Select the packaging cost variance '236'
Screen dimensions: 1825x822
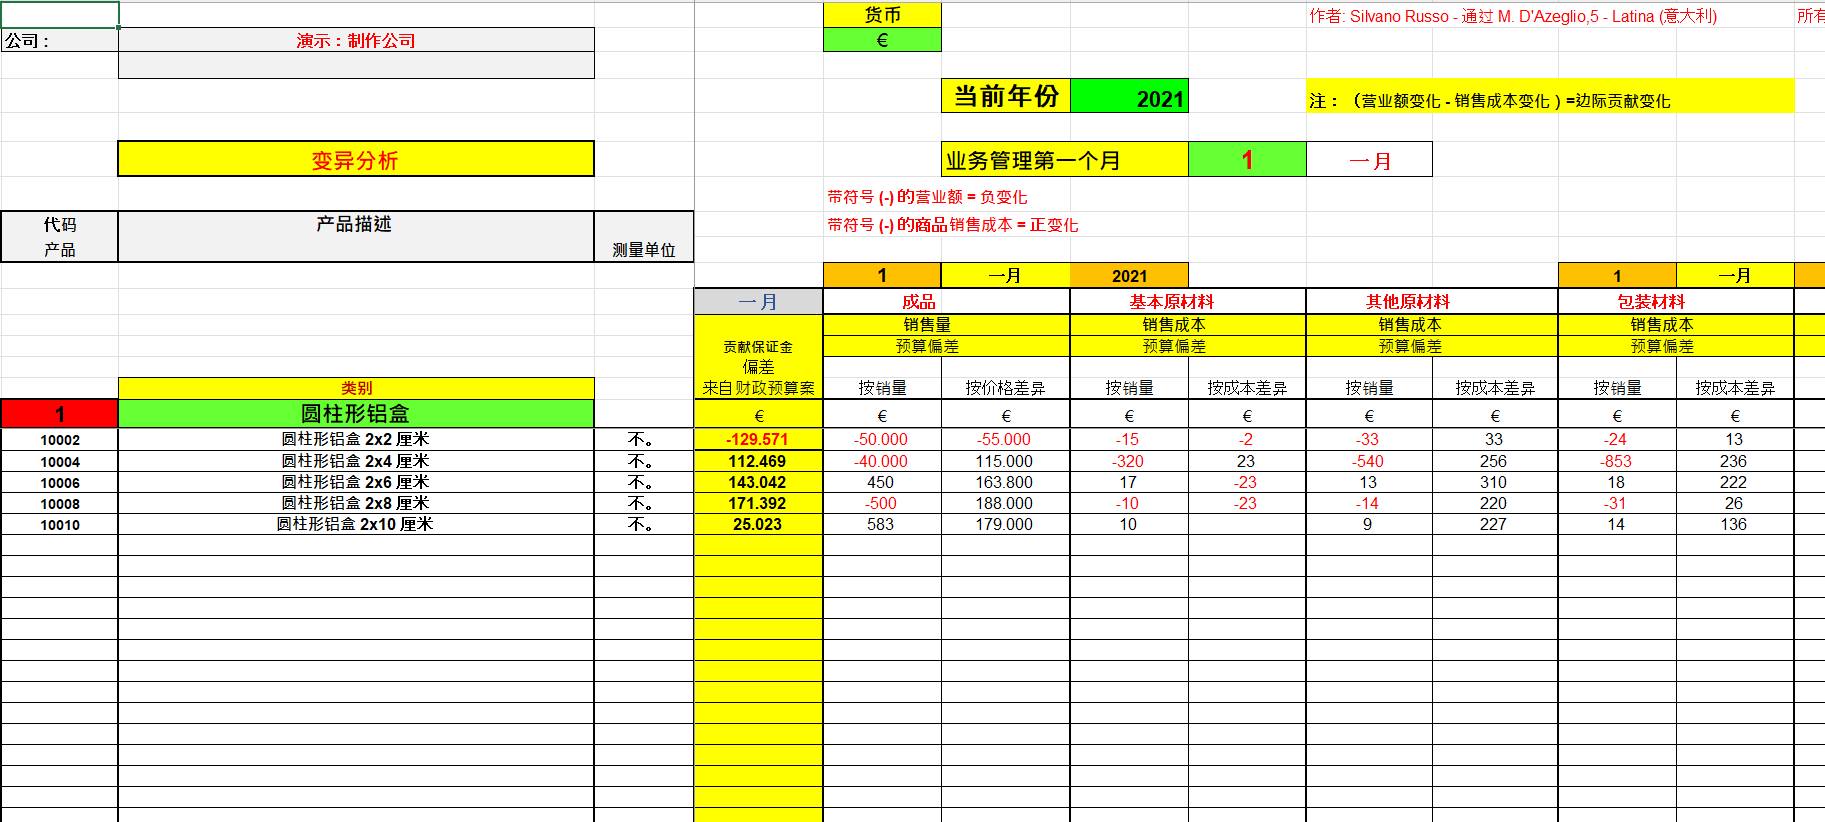pyautogui.click(x=1734, y=461)
